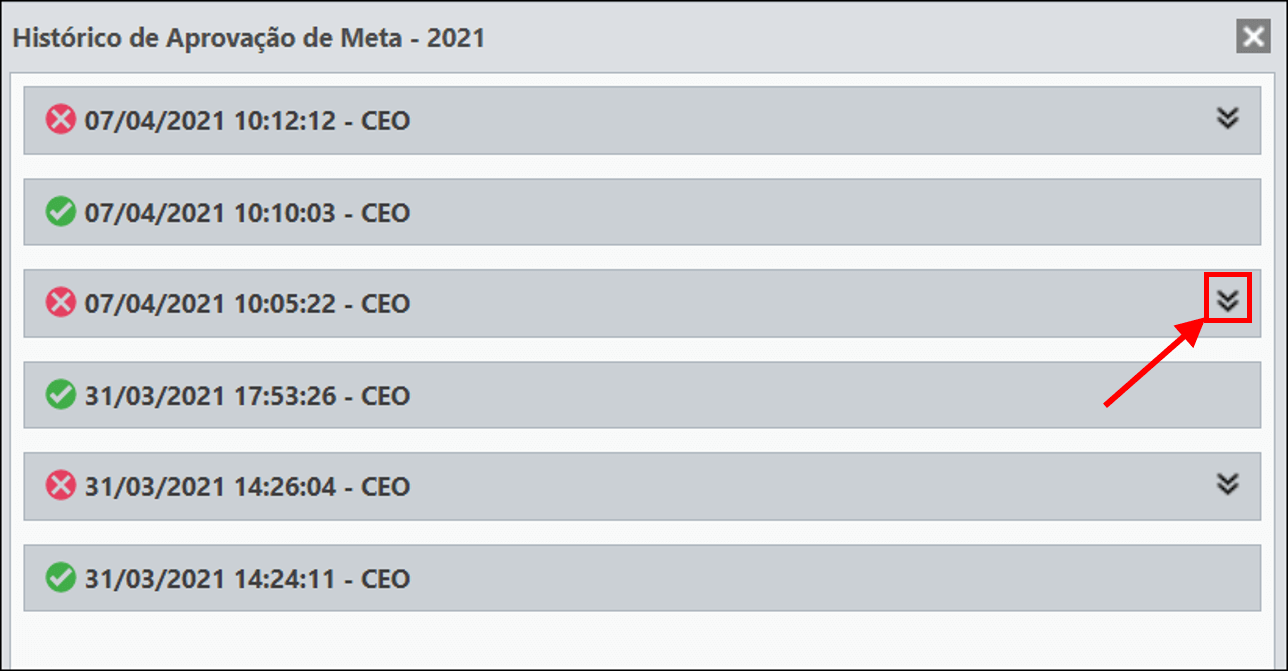Viewport: 1288px width, 671px height.
Task: Close the Histórico de Aprovação de Meta dialog
Action: (1252, 38)
